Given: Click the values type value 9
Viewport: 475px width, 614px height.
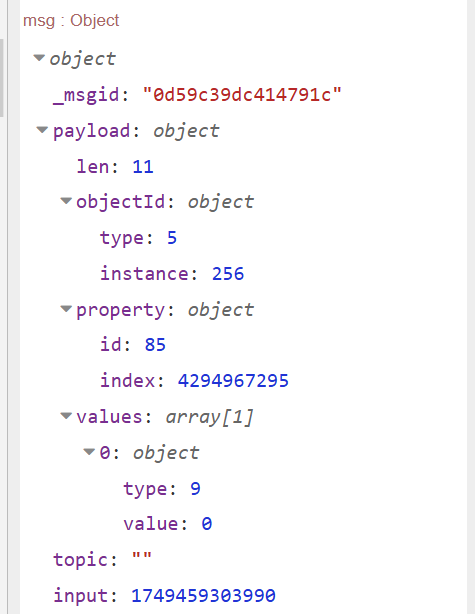Looking at the screenshot, I should click(x=195, y=488).
